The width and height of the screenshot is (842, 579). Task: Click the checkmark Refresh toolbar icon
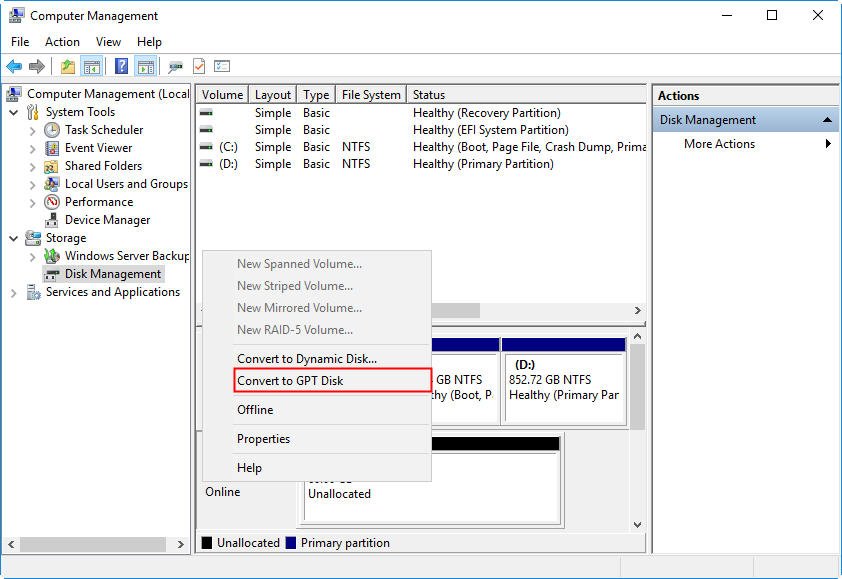(x=199, y=66)
